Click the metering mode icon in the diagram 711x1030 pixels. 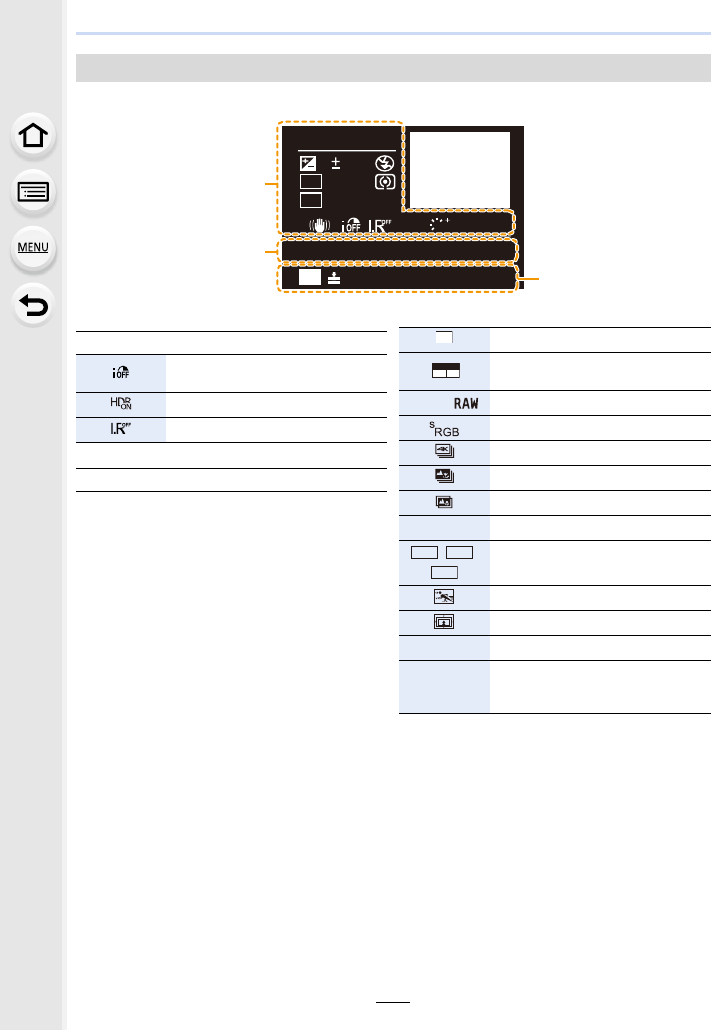coord(385,181)
